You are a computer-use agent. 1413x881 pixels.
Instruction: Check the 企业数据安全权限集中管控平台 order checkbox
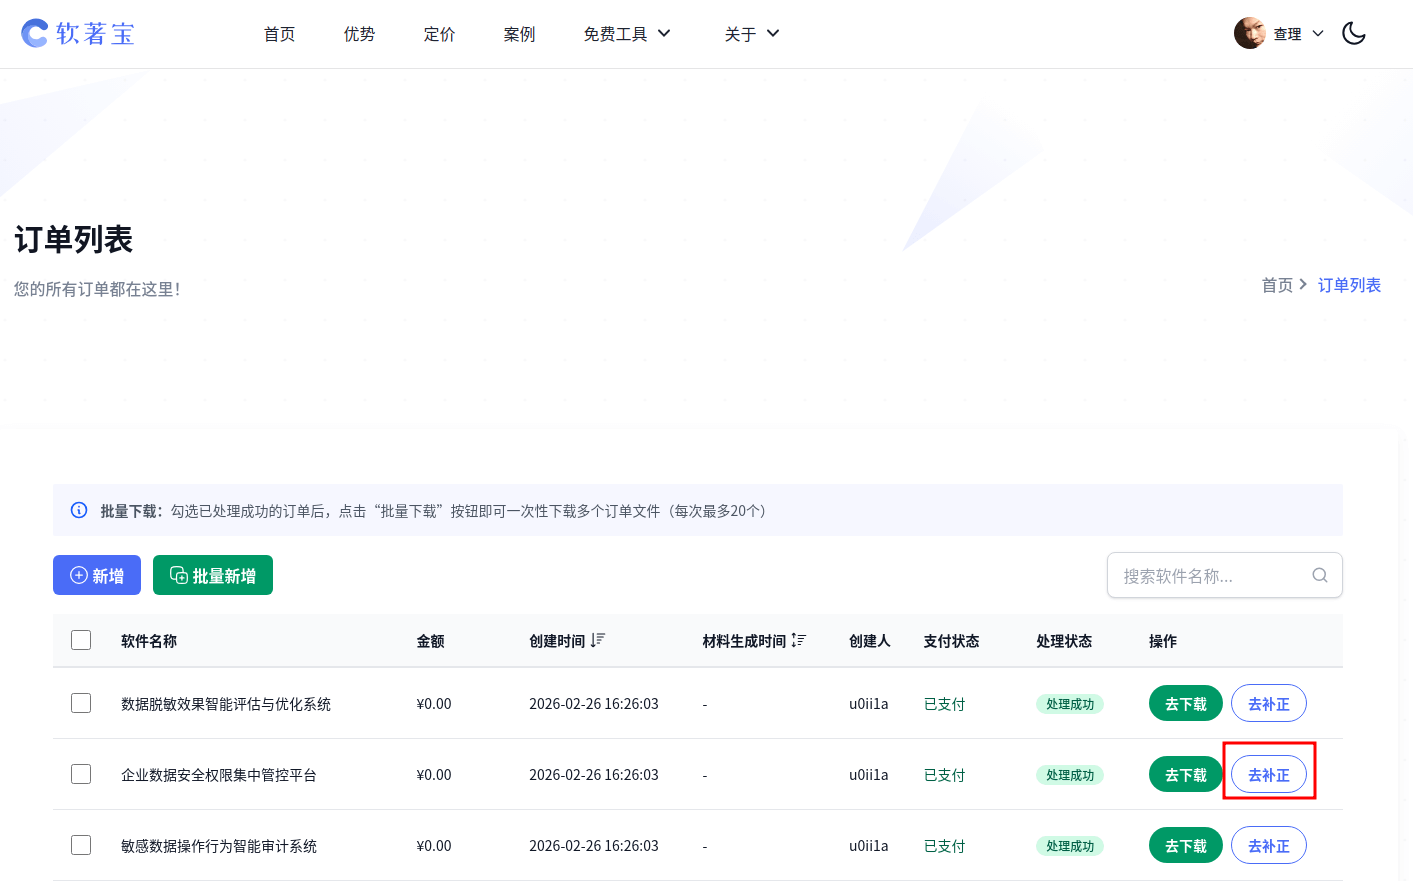point(80,774)
